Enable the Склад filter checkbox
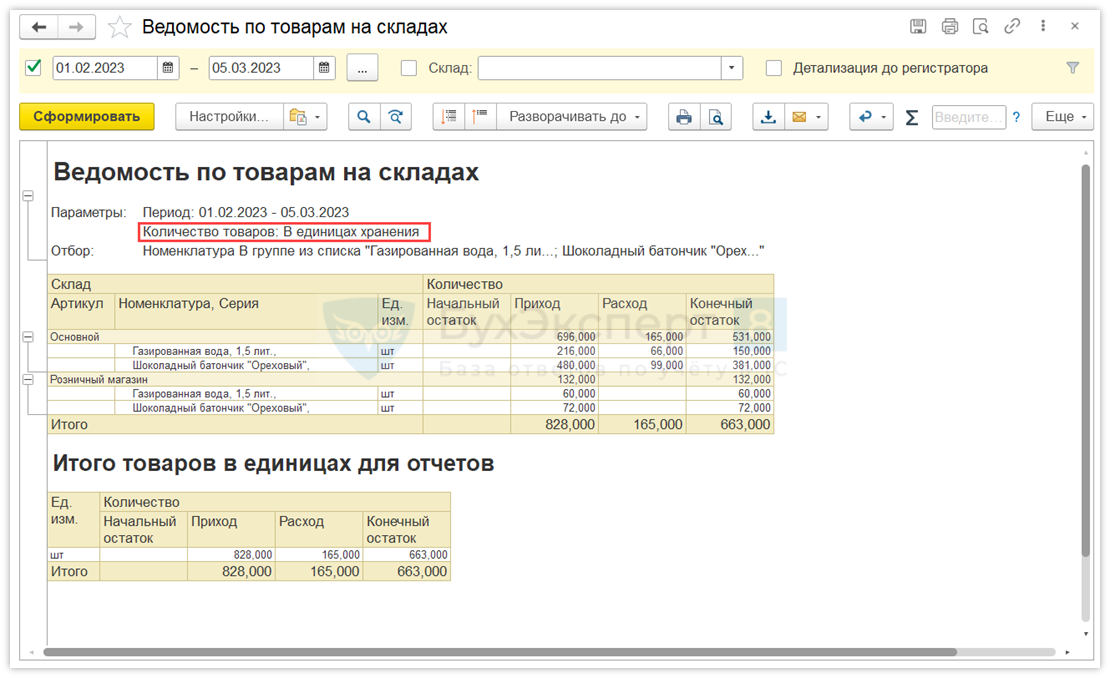Screen dimensions: 1110x678 coord(408,68)
